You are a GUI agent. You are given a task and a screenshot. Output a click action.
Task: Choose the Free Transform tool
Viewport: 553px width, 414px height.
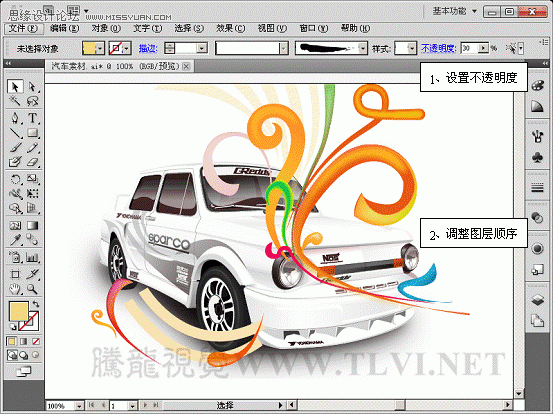pyautogui.click(x=32, y=194)
